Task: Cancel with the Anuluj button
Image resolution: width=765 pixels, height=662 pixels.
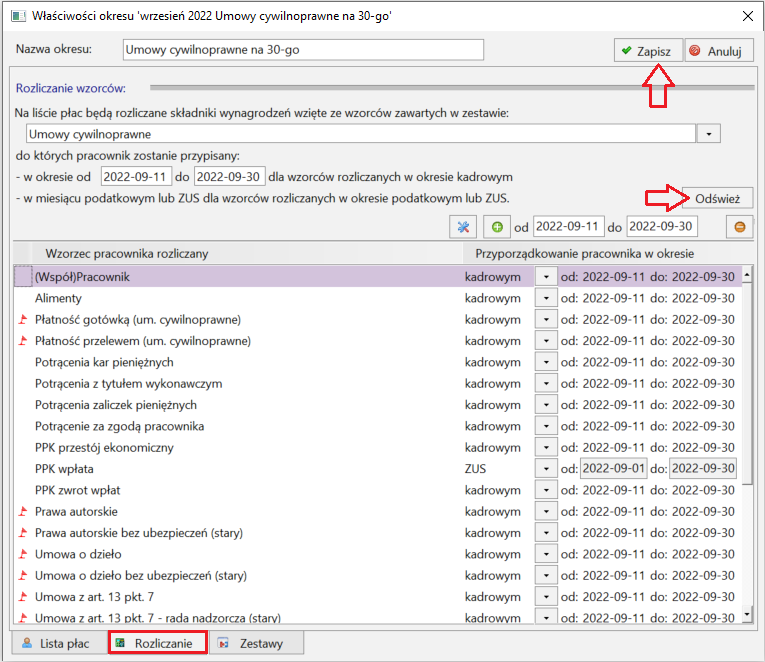Action: (x=719, y=51)
